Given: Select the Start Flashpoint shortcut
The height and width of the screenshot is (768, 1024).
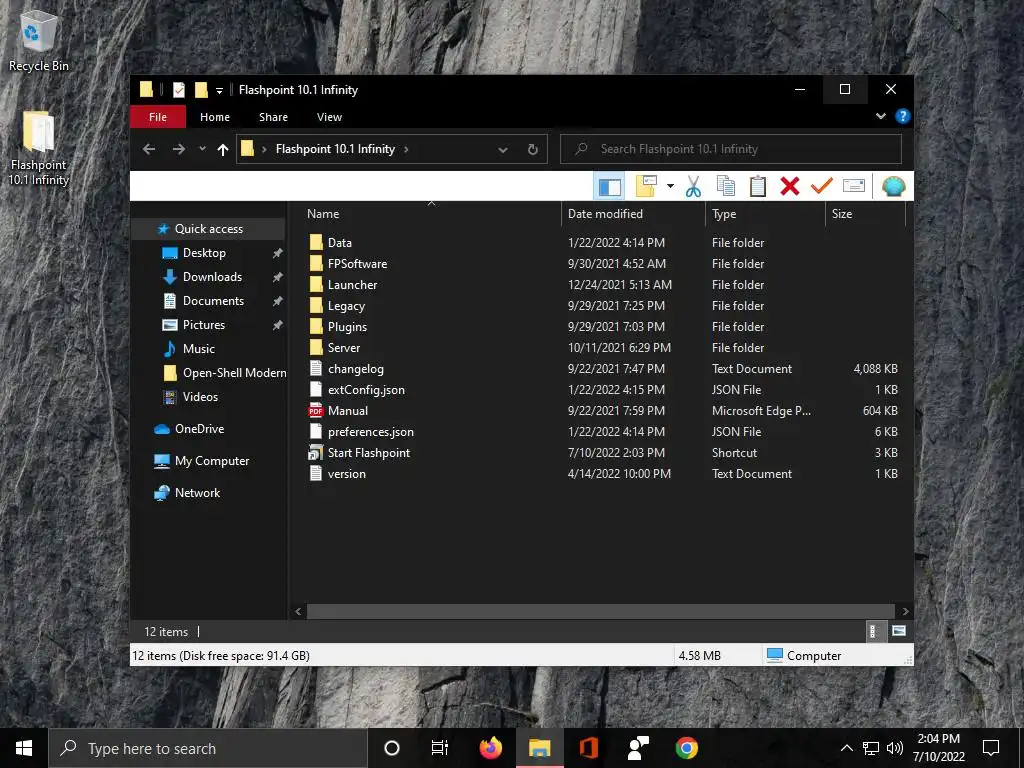Looking at the screenshot, I should point(369,453).
